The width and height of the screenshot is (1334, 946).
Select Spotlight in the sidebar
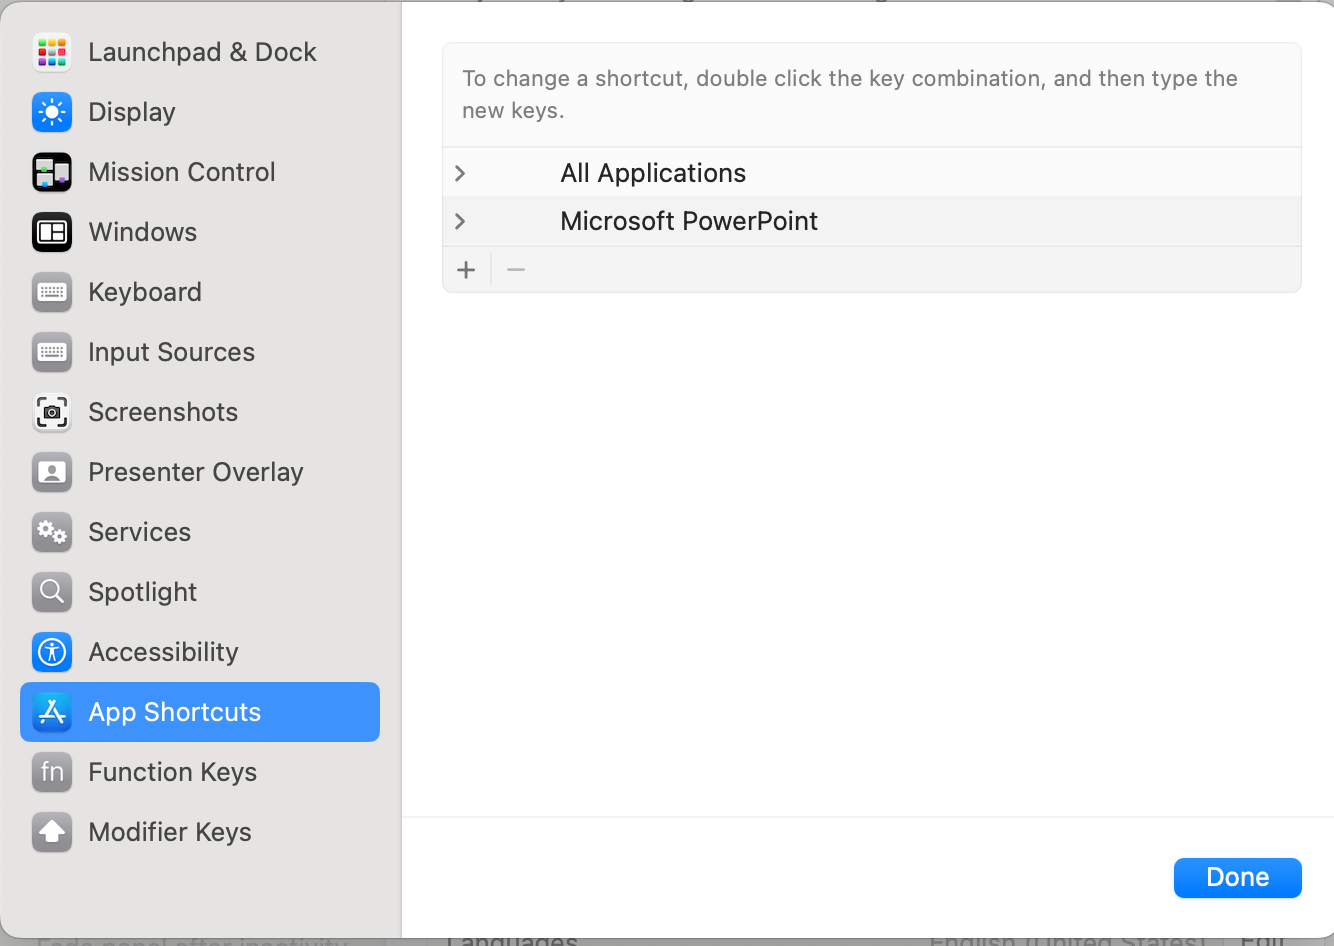click(200, 592)
